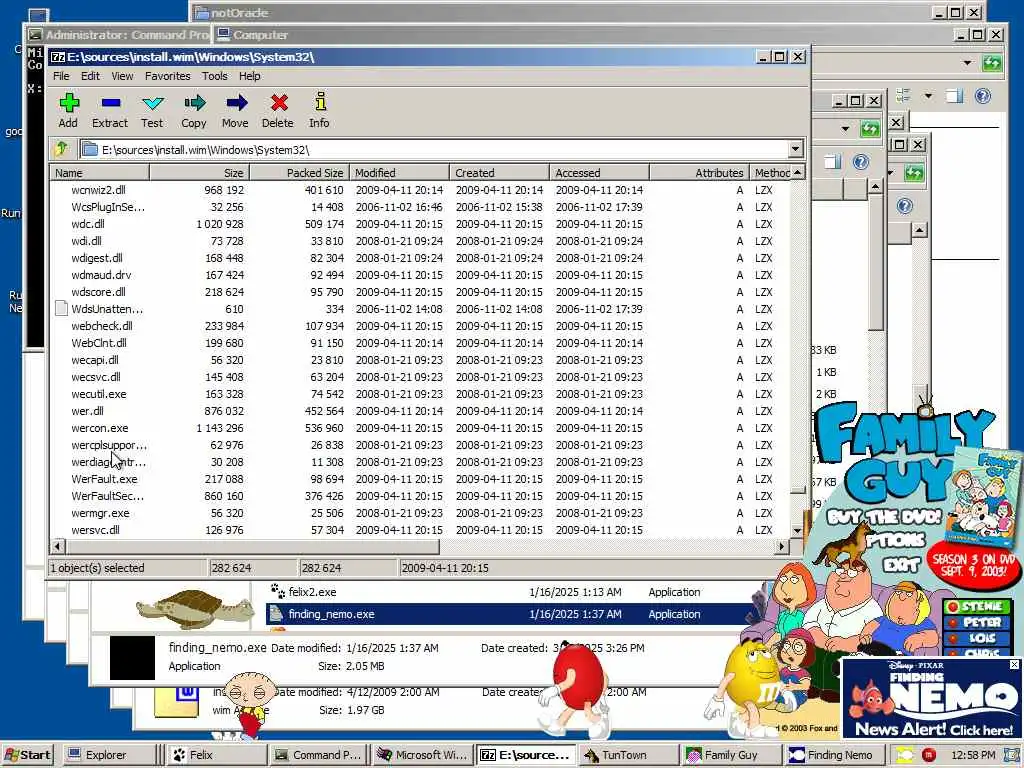Sort by the Accessed column header
Image resolution: width=1024 pixels, height=768 pixels.
pyautogui.click(x=600, y=172)
